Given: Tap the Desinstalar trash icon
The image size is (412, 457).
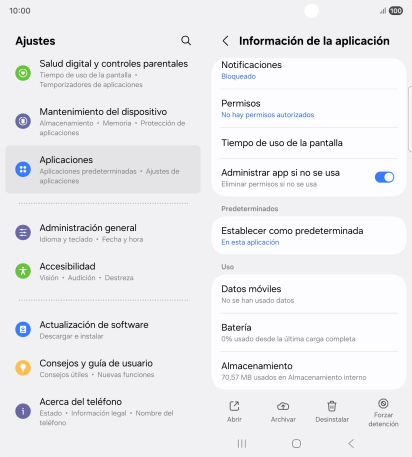Looking at the screenshot, I should (332, 406).
